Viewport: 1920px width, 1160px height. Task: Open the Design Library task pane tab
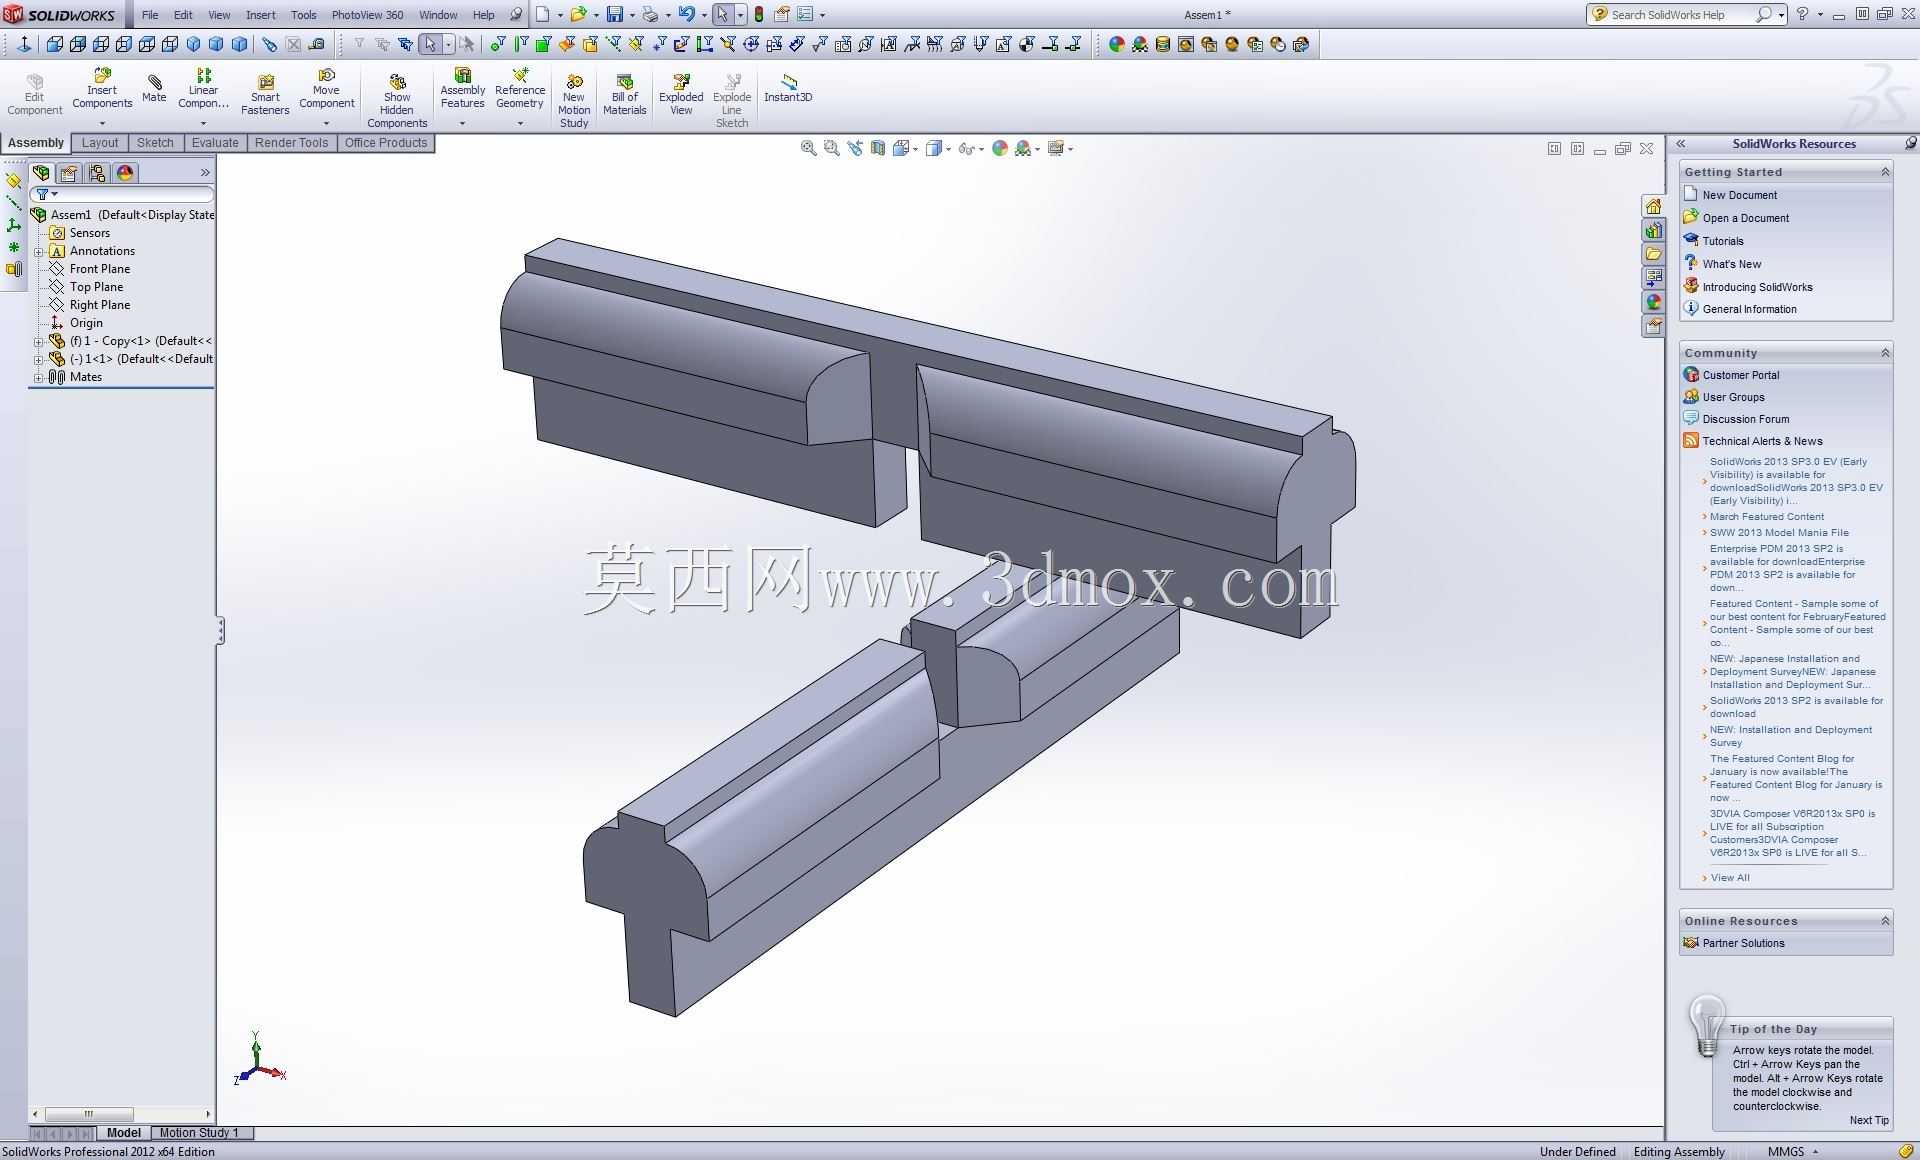coord(1653,230)
